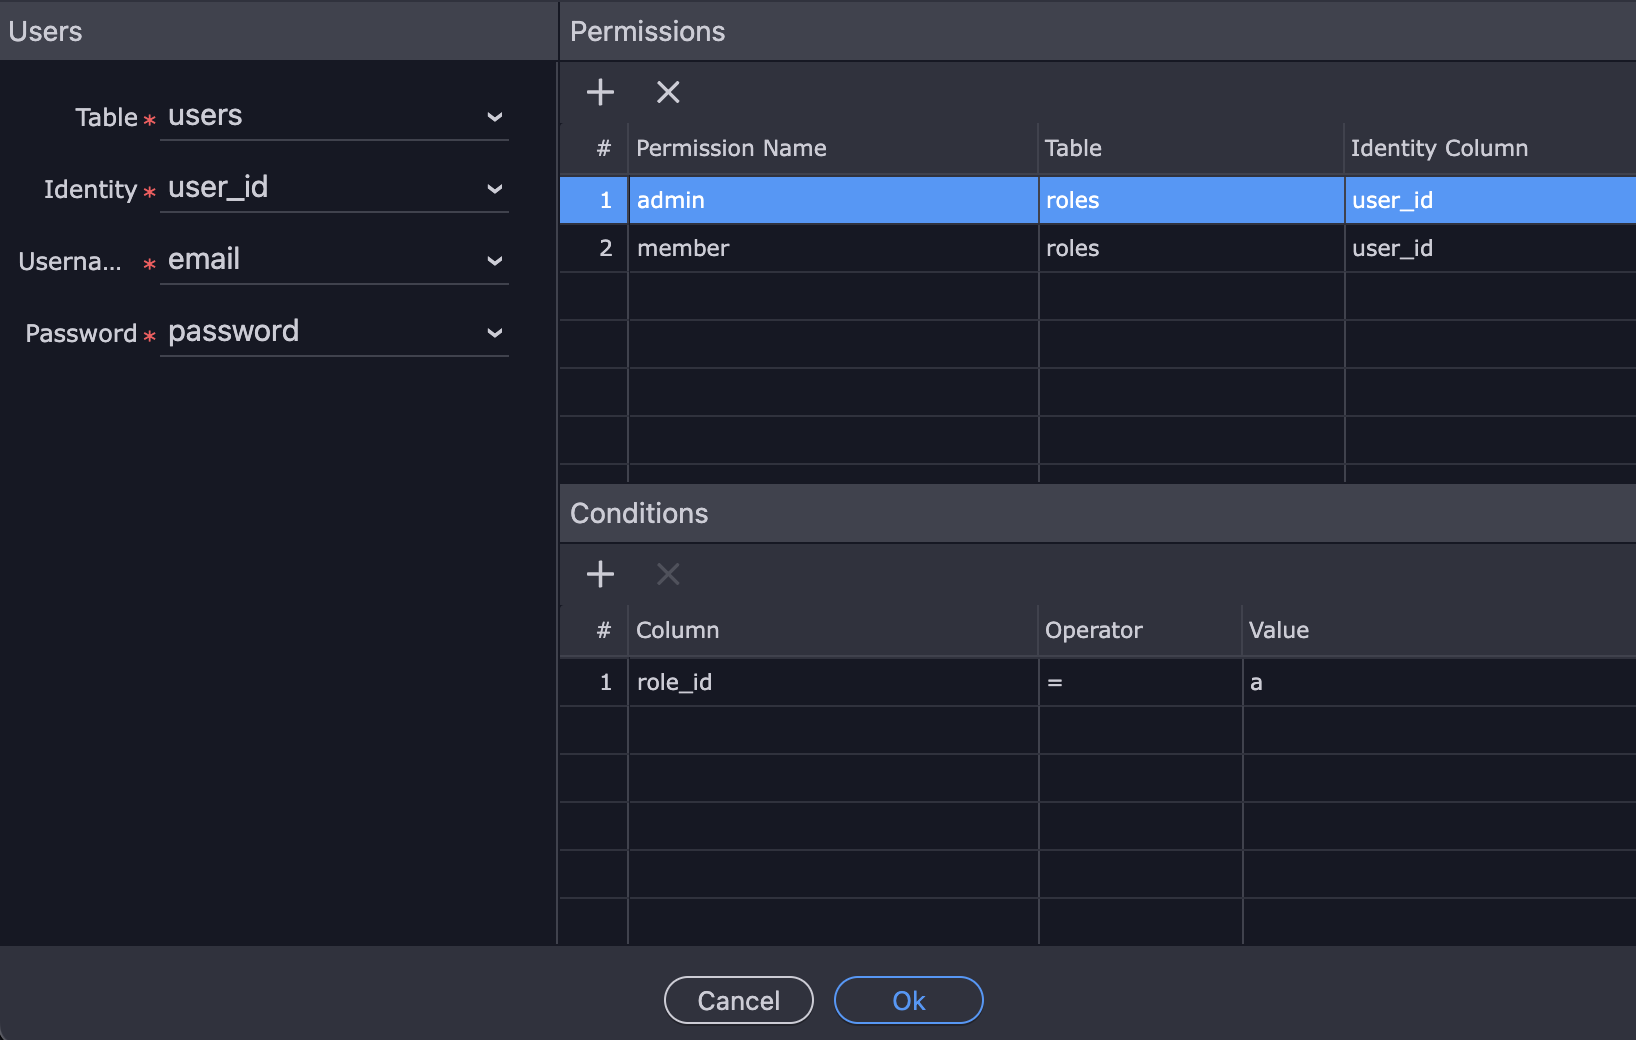Click the equals operator cell
Viewport: 1636px width, 1040px height.
tap(1140, 682)
